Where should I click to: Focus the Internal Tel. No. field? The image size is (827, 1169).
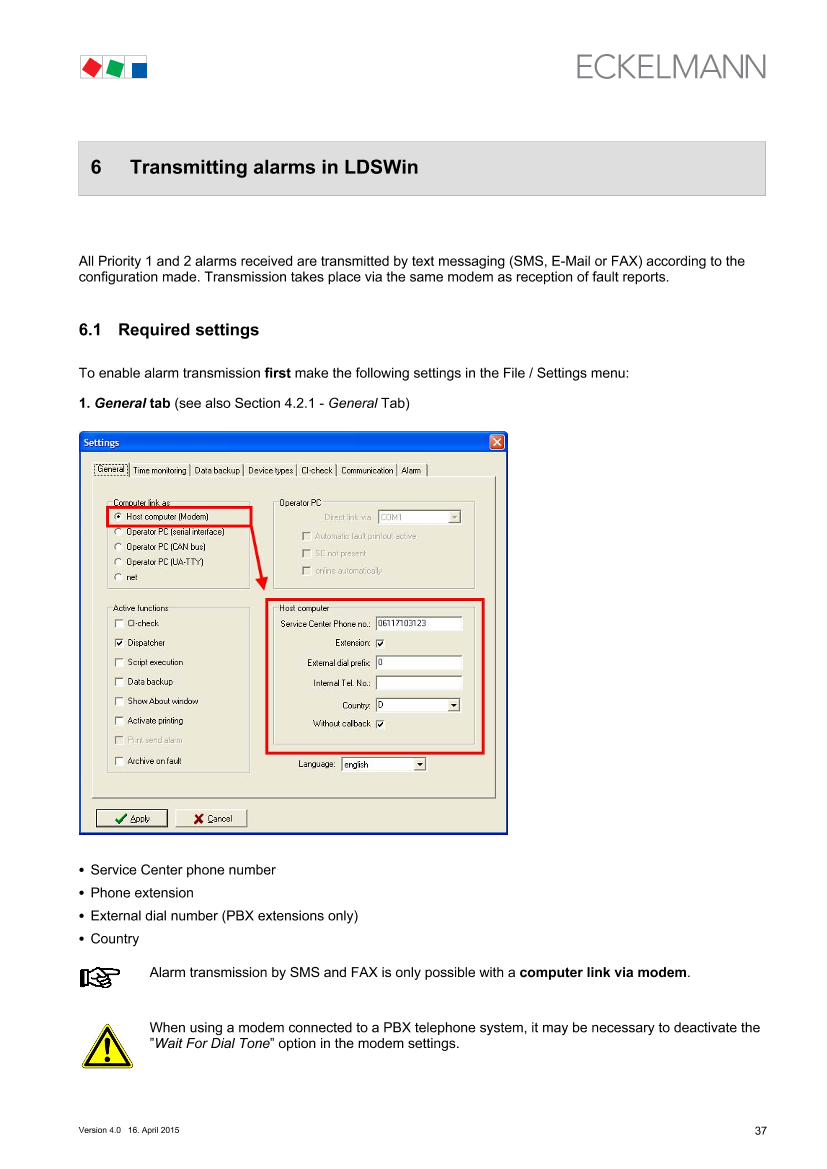(x=419, y=683)
